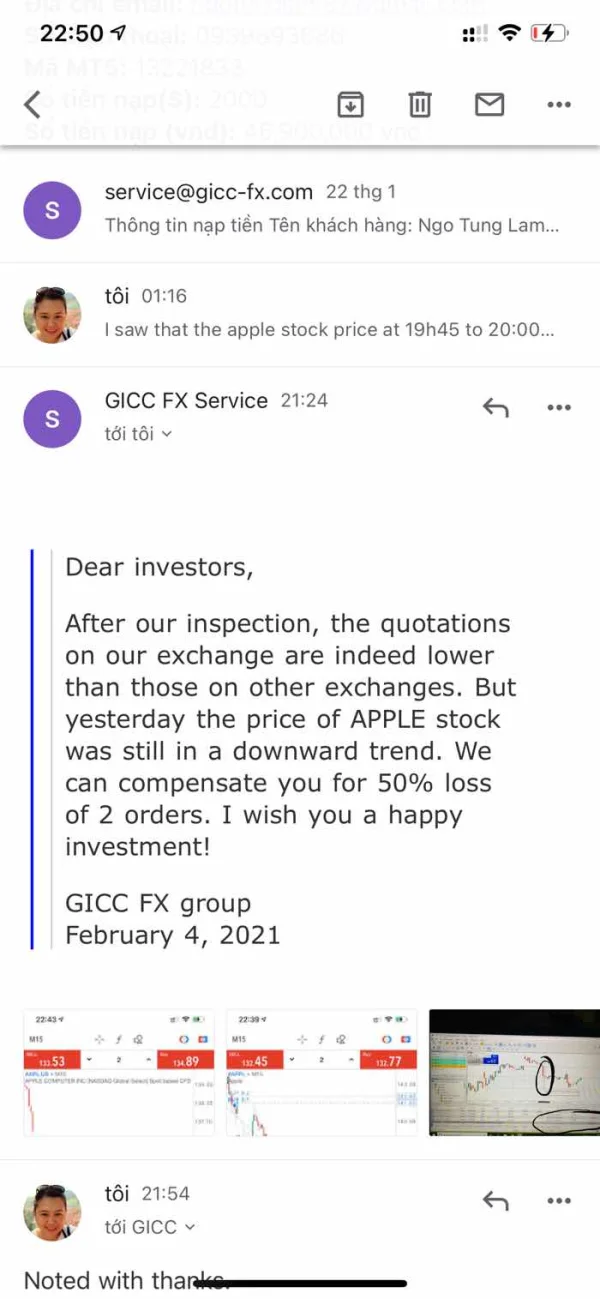Open first attachment showing 133.53 price
600x1299 pixels.
pos(120,1072)
